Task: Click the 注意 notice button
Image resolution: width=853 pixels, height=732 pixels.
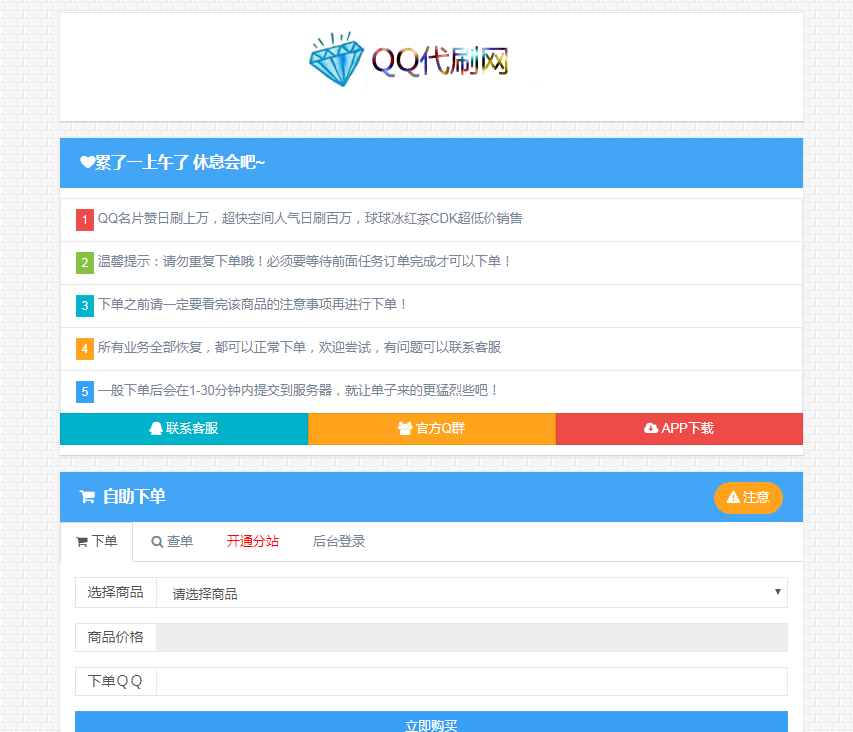Action: click(748, 497)
